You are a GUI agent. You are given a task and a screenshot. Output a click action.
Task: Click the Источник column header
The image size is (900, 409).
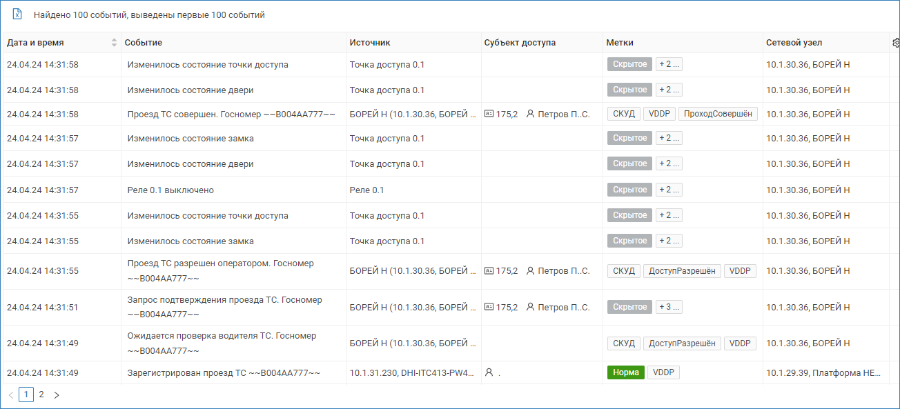(370, 42)
